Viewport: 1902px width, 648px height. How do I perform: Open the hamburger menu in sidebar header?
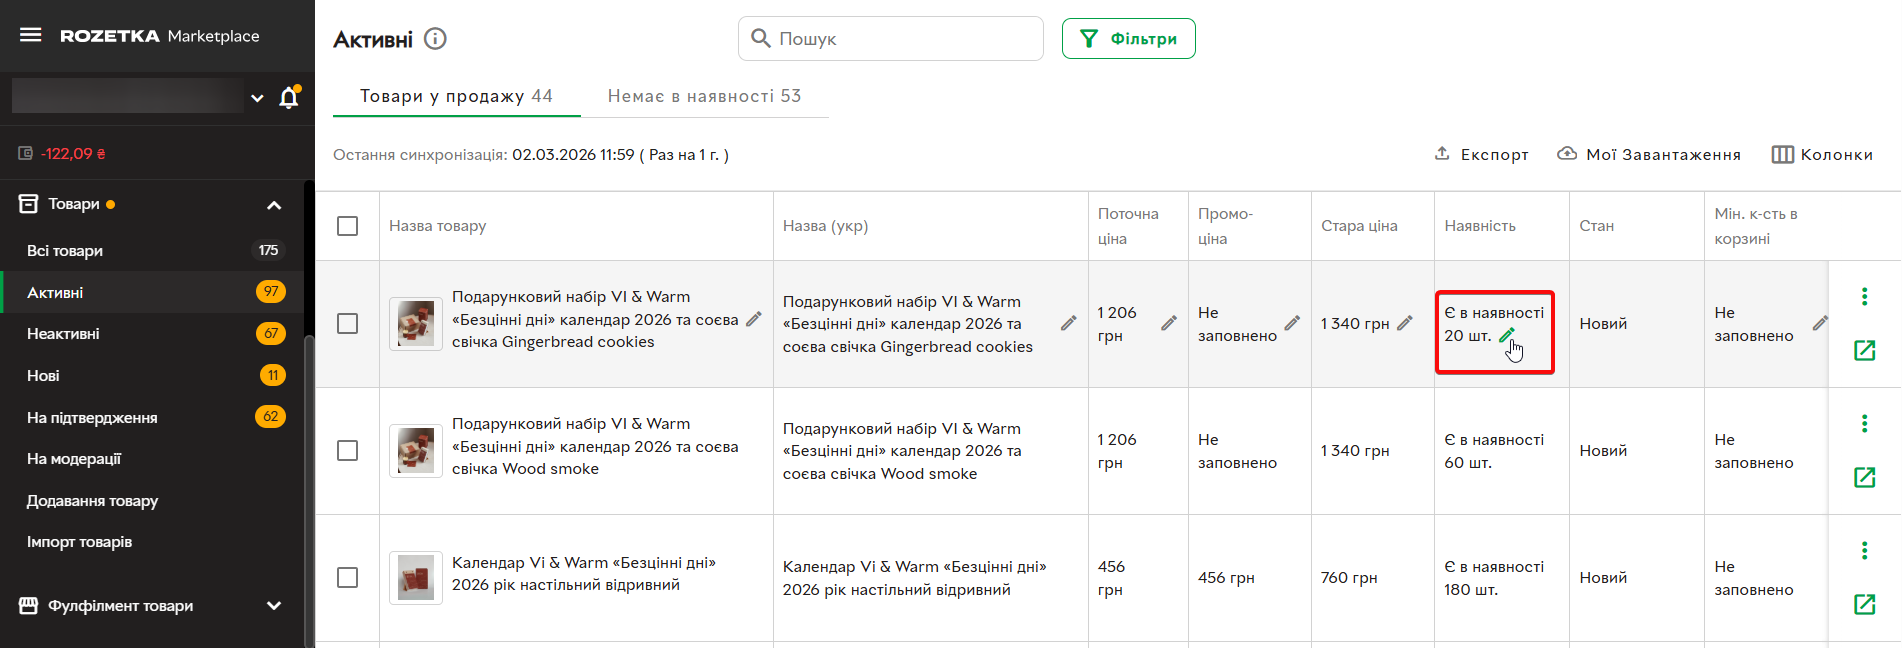(31, 35)
